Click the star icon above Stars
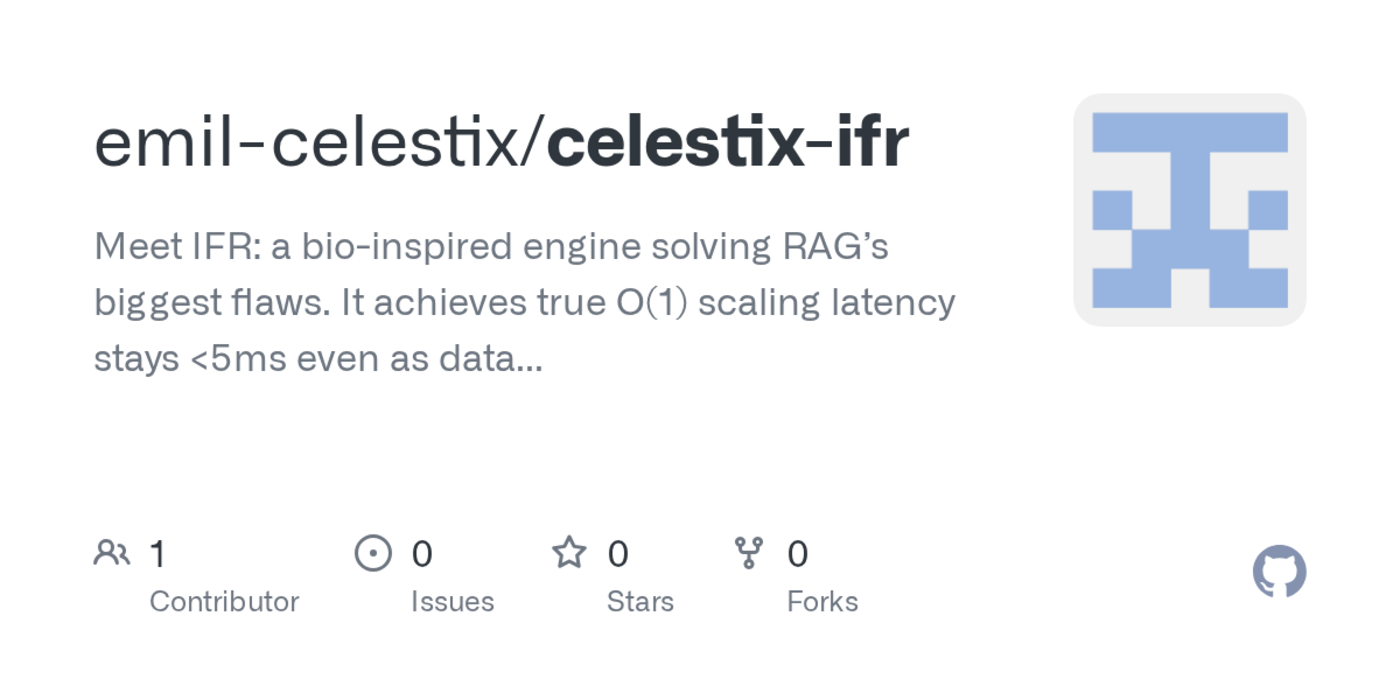 (569, 552)
